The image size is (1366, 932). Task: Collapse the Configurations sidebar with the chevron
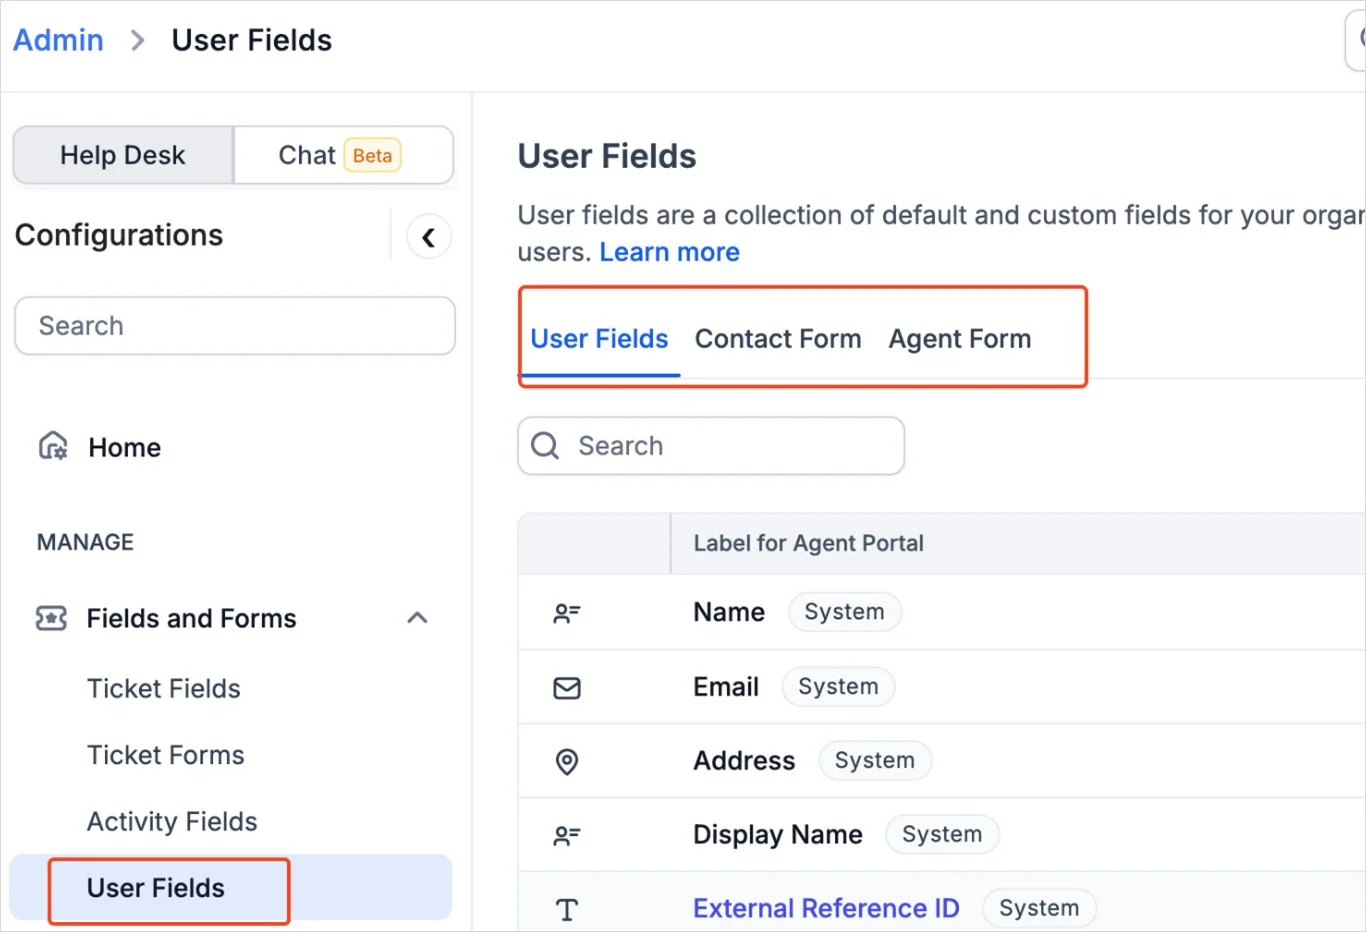pyautogui.click(x=428, y=237)
